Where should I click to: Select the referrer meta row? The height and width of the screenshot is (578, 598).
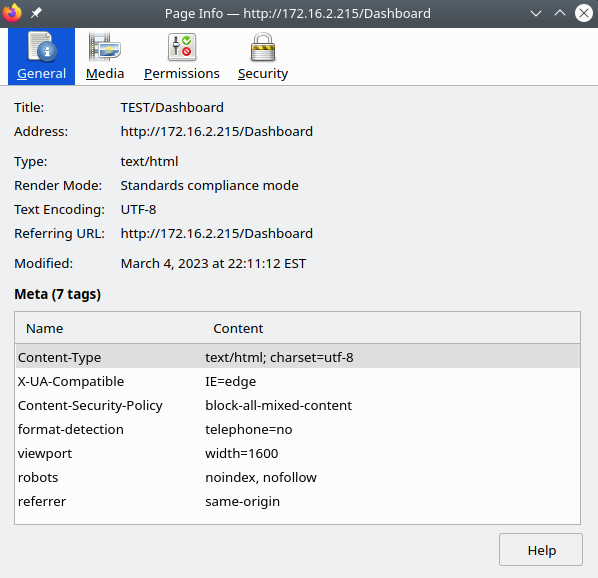(x=297, y=501)
